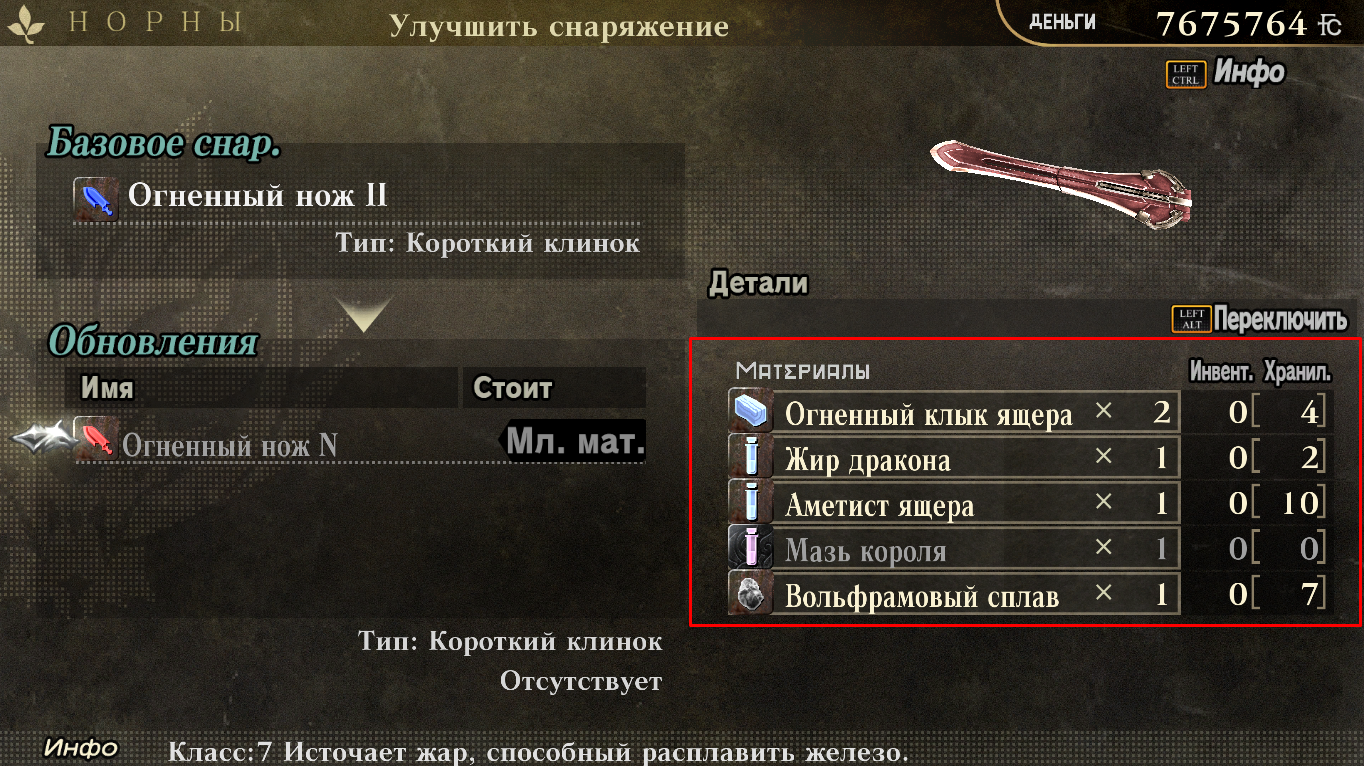Image resolution: width=1364 pixels, height=766 pixels.
Task: Click the Мл. мат. cost tag
Action: (574, 441)
